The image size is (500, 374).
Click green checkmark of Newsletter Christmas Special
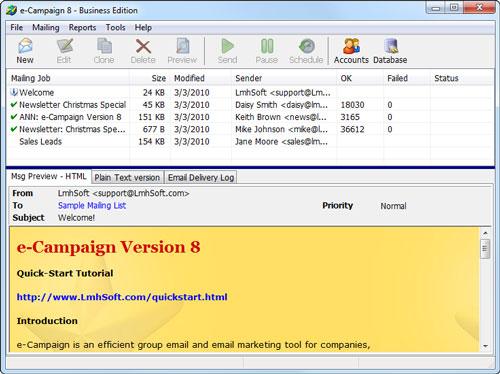pos(14,105)
